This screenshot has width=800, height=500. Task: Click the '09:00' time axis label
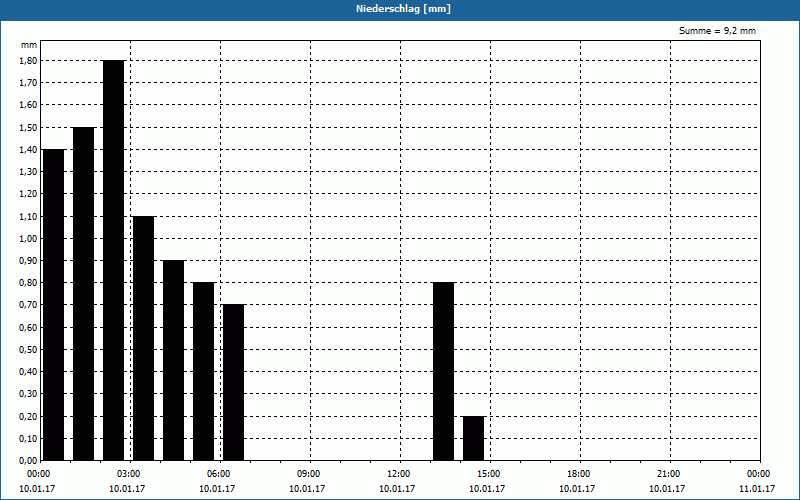pos(309,474)
